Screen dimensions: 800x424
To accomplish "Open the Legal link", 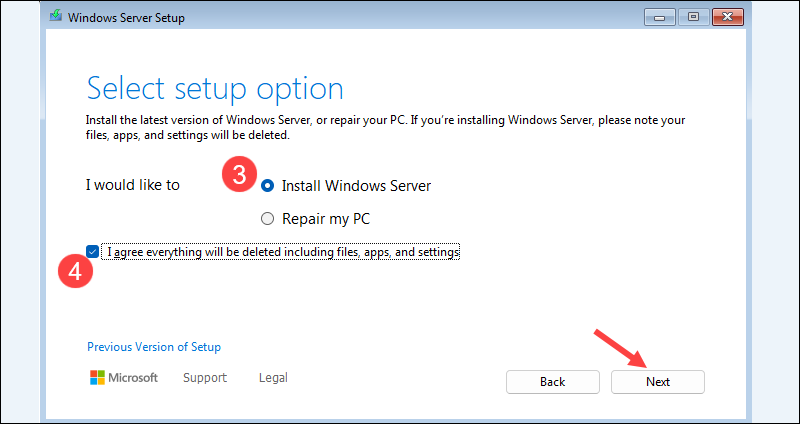I will click(x=273, y=378).
